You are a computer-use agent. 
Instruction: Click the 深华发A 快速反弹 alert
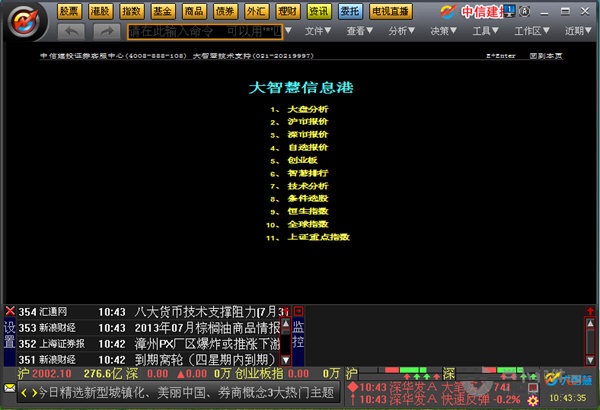tap(440, 400)
